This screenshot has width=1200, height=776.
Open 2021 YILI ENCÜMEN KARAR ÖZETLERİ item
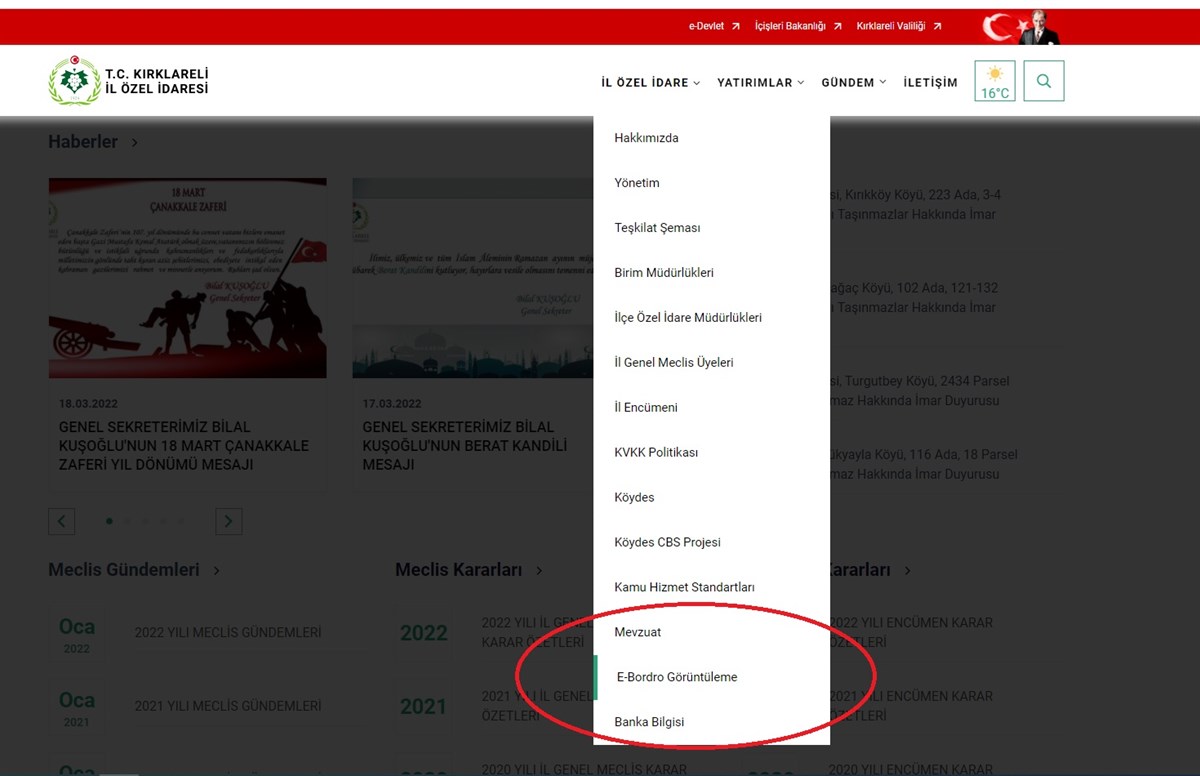click(911, 706)
